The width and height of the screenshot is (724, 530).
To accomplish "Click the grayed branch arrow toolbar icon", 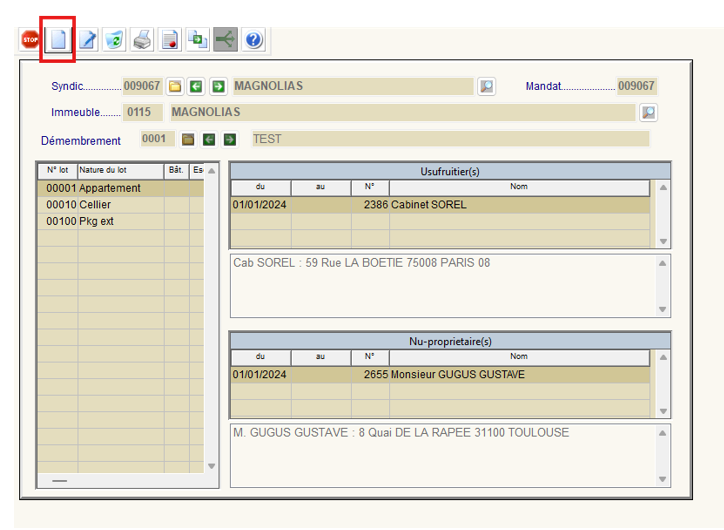I will pos(226,40).
